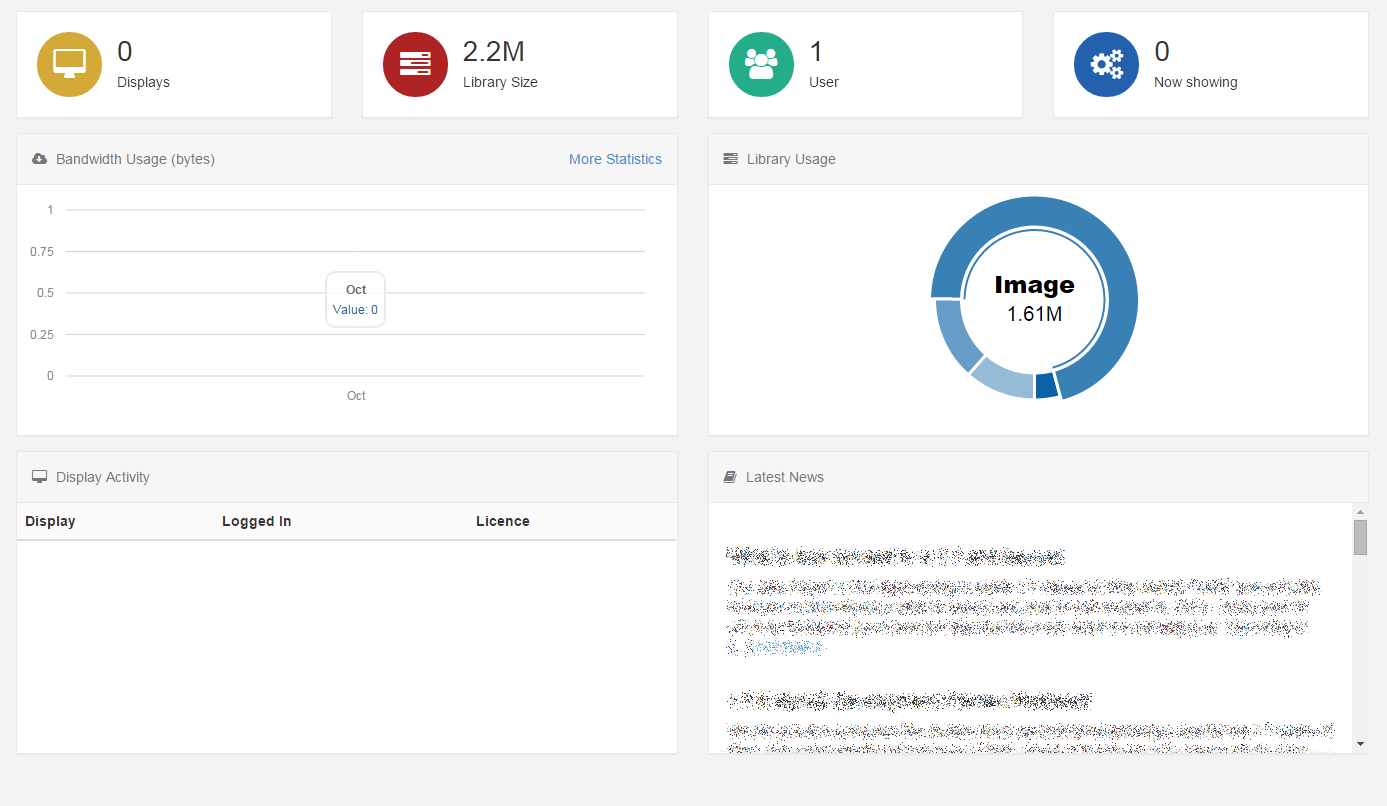The image size is (1387, 806).
Task: Click the Image label inside the donut chart
Action: 1034,285
